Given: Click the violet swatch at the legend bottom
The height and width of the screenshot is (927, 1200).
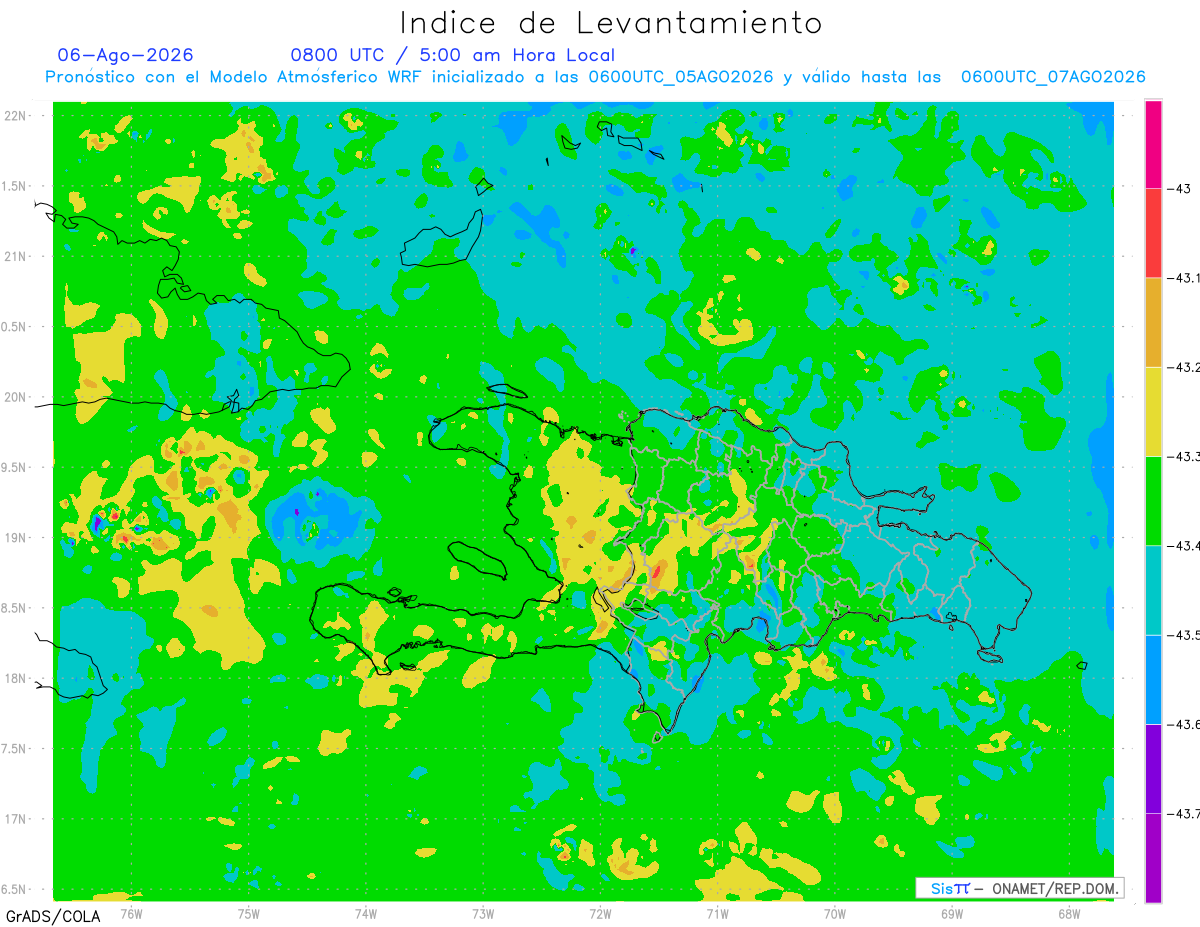Looking at the screenshot, I should click(1153, 857).
